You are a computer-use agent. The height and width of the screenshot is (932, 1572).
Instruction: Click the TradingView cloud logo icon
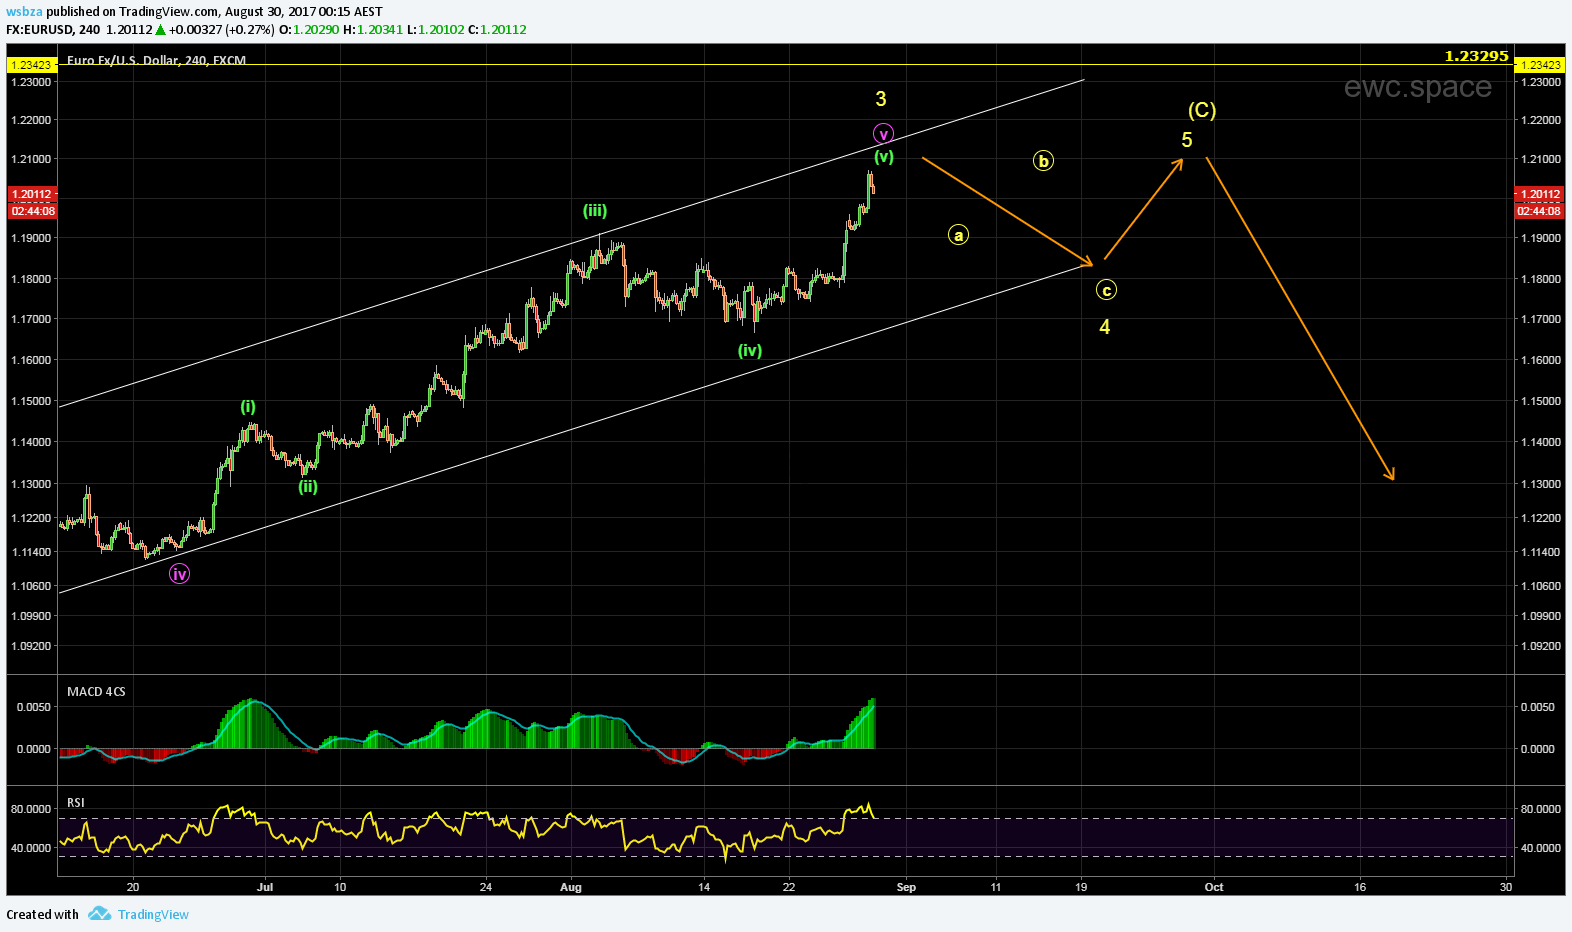pyautogui.click(x=99, y=914)
